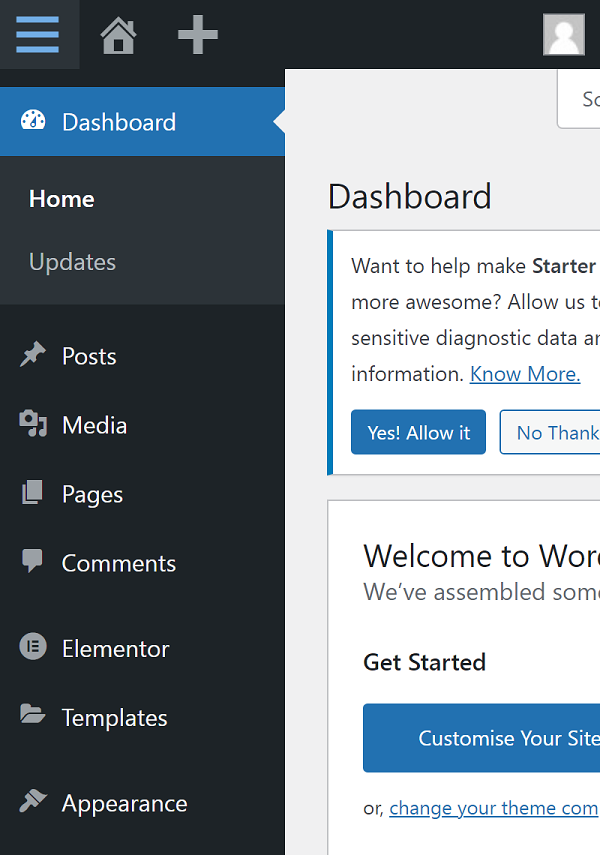Click the Elementor logo icon
This screenshot has height=855, width=600.
pos(33,648)
